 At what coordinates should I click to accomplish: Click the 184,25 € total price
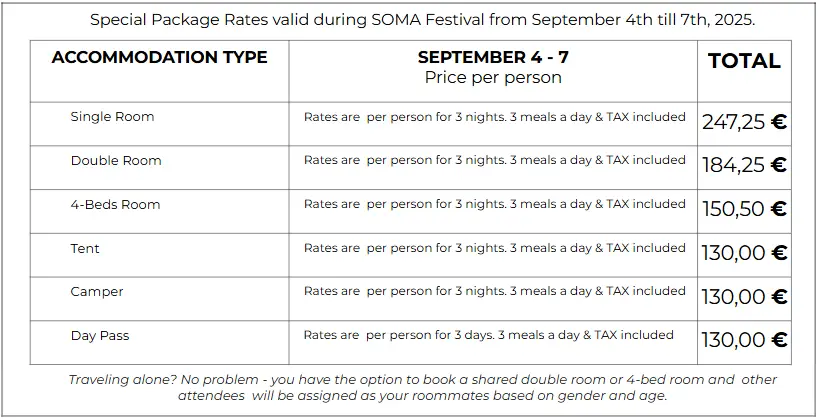point(744,165)
